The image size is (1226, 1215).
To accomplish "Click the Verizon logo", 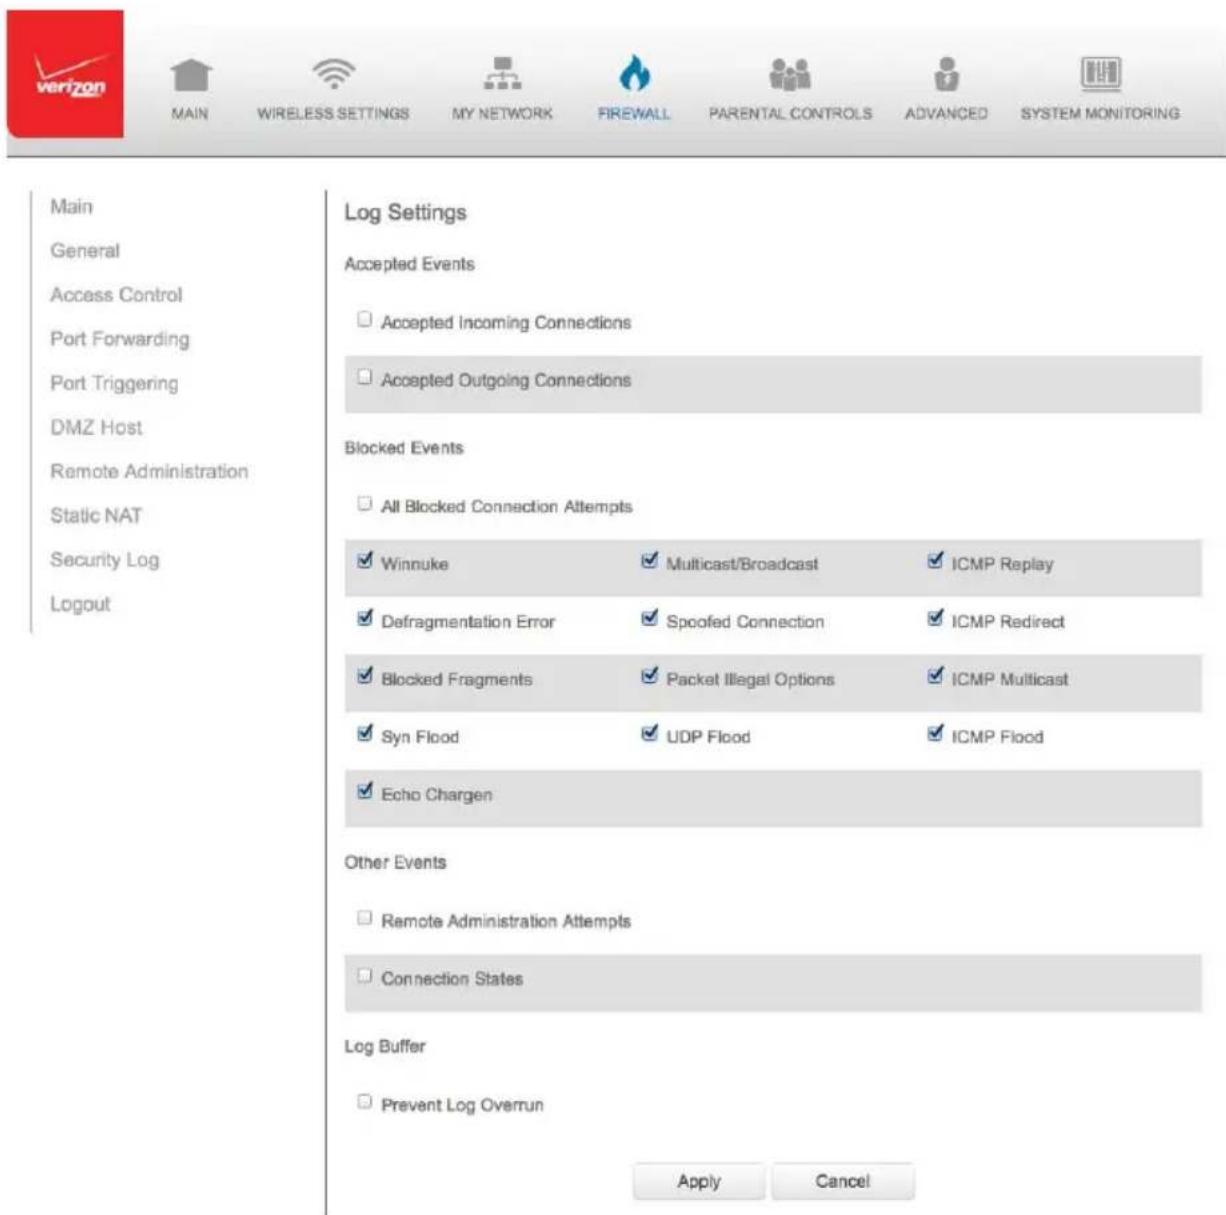I will click(66, 75).
